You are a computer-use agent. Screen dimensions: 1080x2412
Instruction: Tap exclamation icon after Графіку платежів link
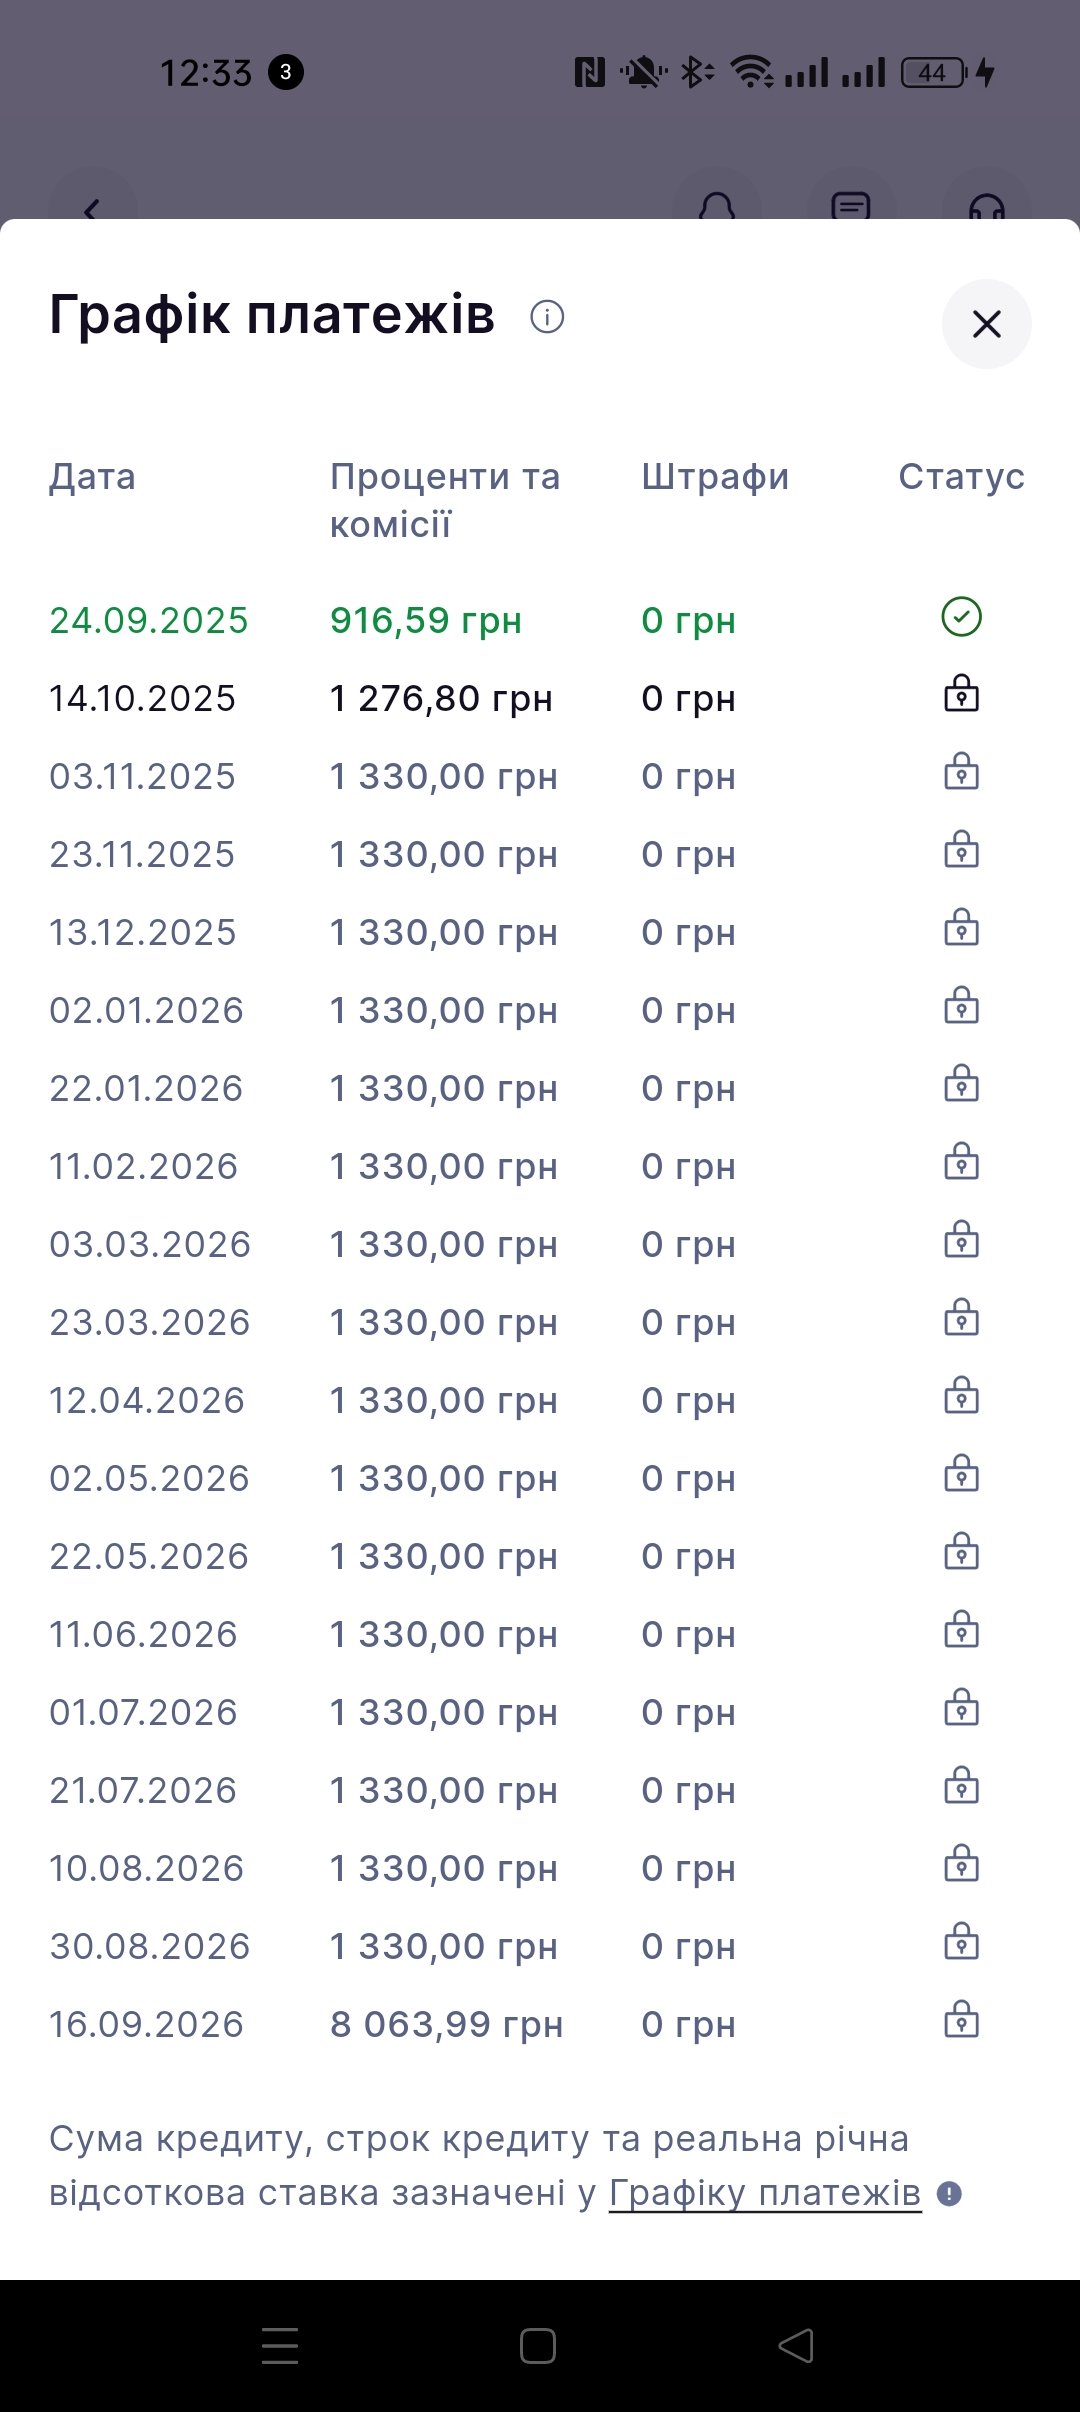pos(949,2194)
